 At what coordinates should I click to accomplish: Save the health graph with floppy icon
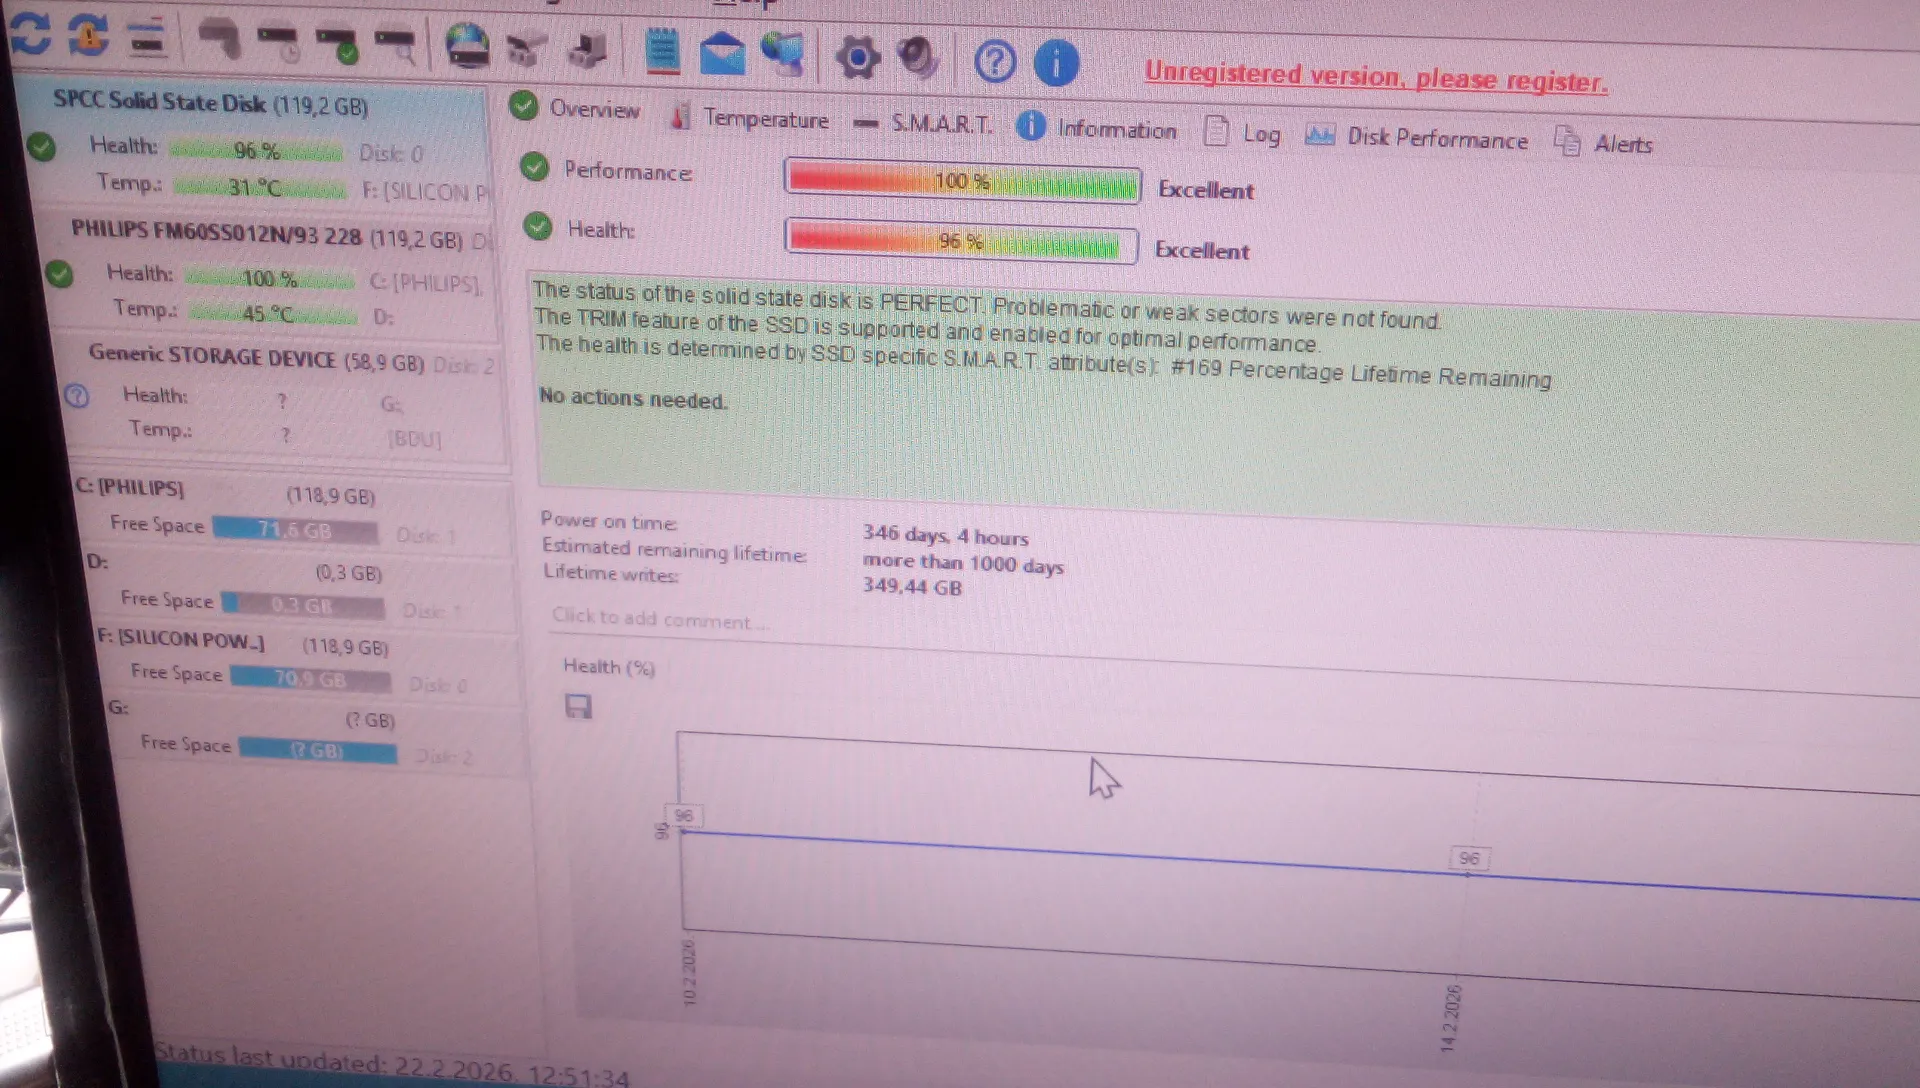coord(578,707)
